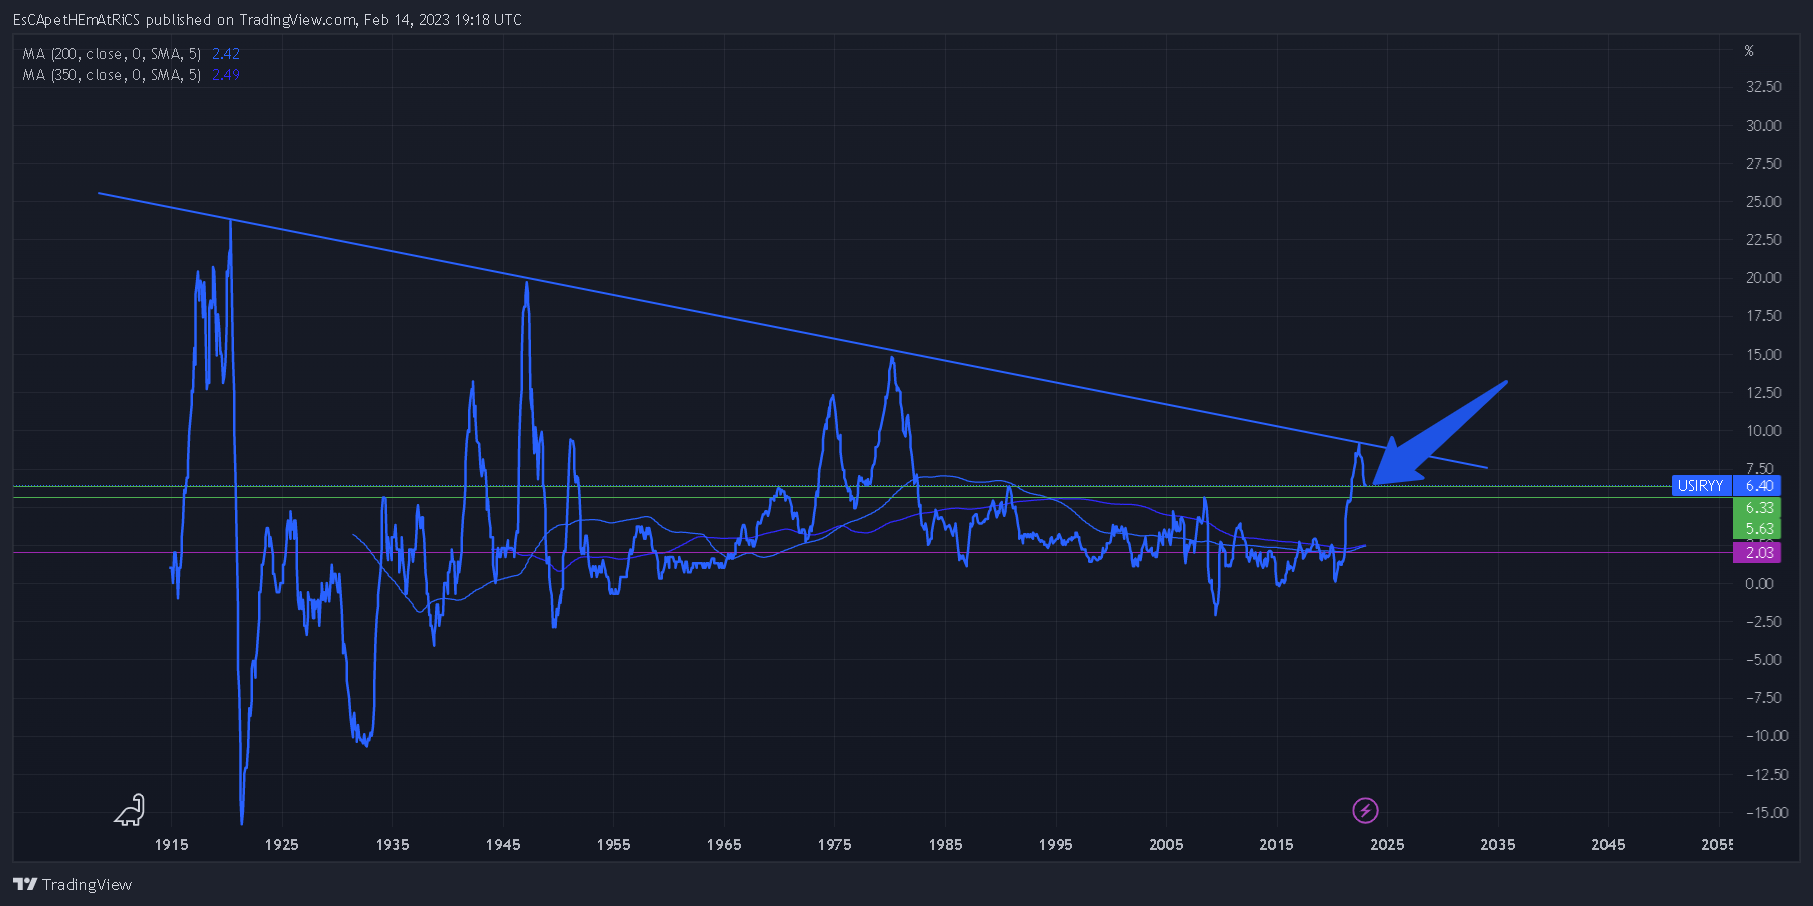
Task: Click the 1965 time axis label
Action: click(724, 844)
